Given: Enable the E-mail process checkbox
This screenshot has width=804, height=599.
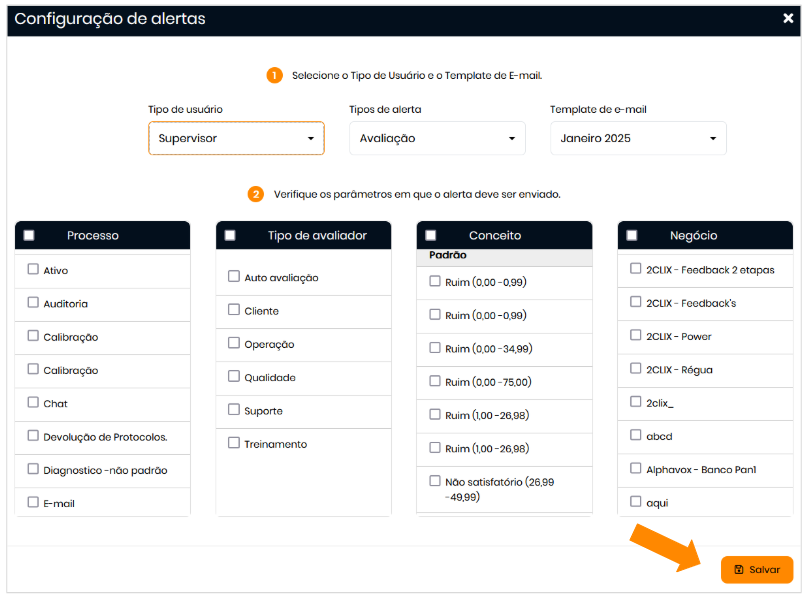Looking at the screenshot, I should (33, 502).
